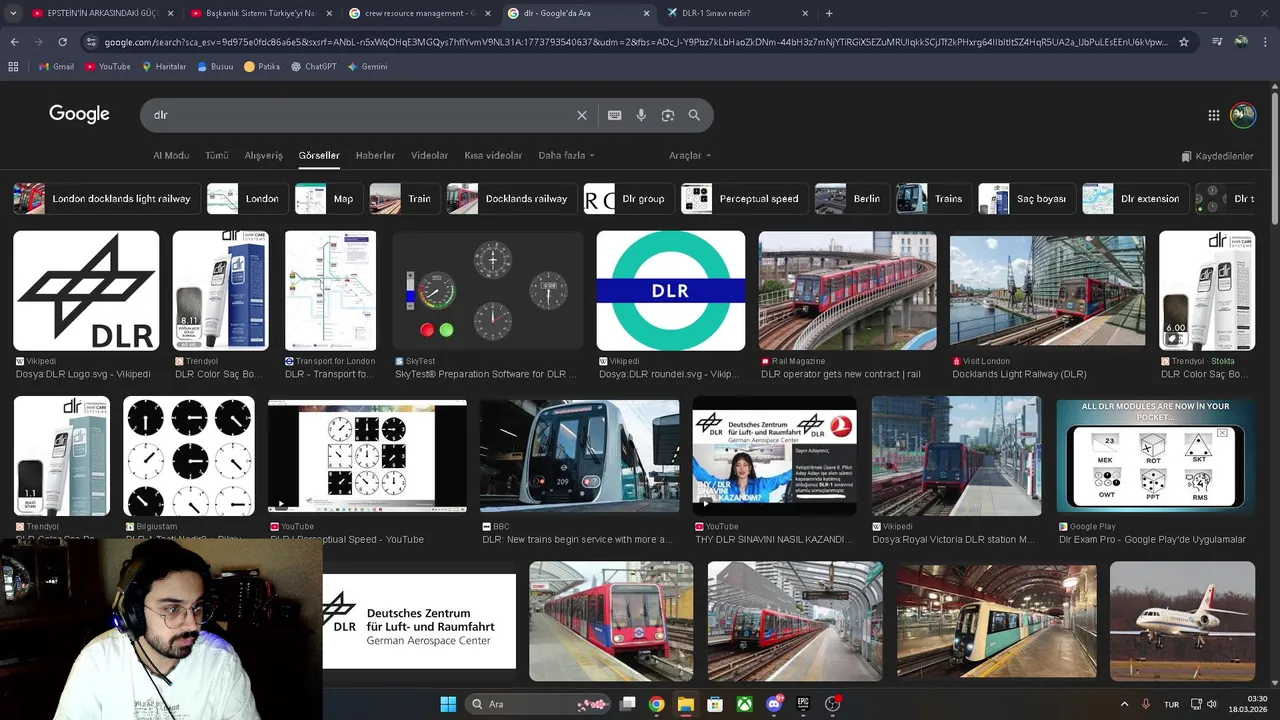This screenshot has height=720, width=1280.
Task: Switch to 'DLR-1 Sınavı nedir?' browser tab
Action: click(x=738, y=13)
